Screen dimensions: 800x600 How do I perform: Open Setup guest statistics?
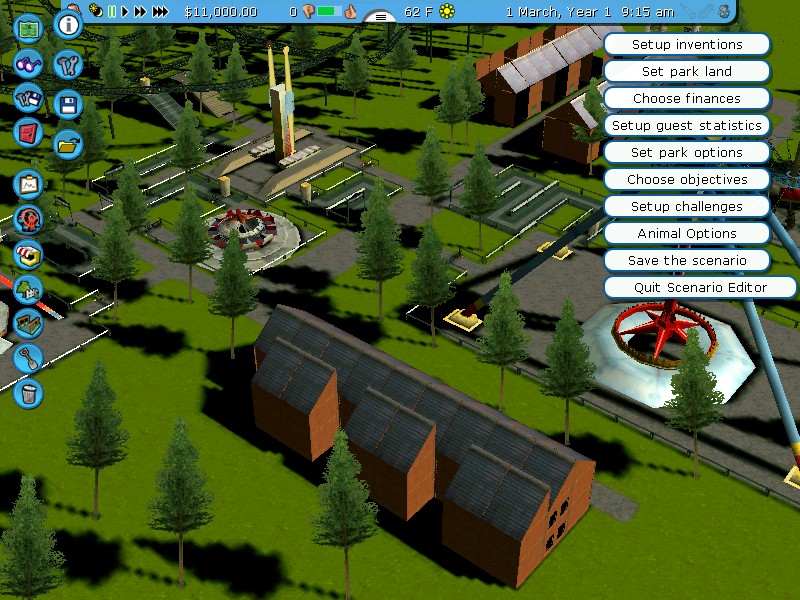tap(687, 126)
